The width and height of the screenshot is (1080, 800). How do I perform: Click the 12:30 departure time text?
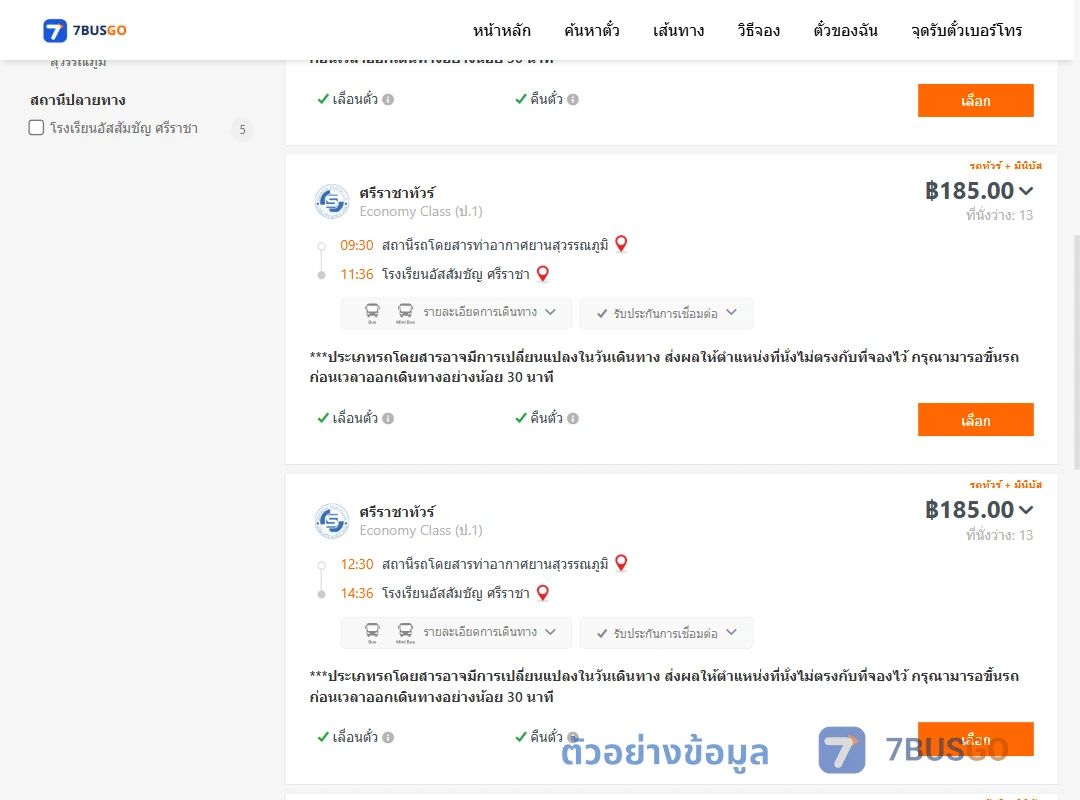[357, 564]
